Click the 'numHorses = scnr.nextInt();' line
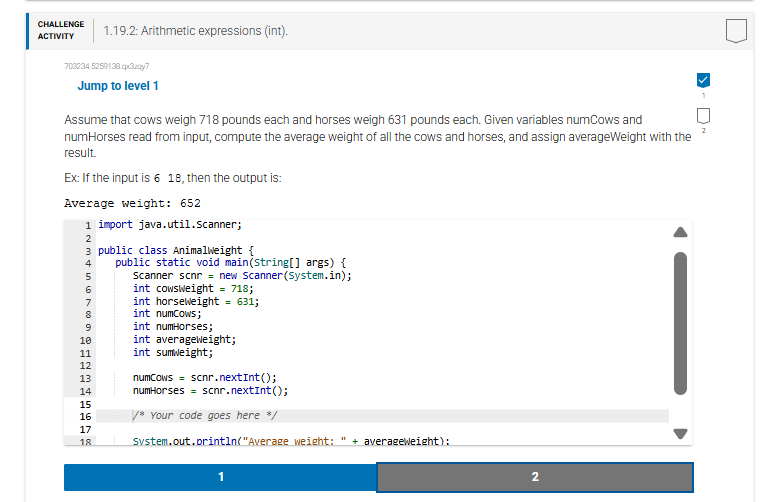The width and height of the screenshot is (772, 502). pyautogui.click(x=211, y=391)
